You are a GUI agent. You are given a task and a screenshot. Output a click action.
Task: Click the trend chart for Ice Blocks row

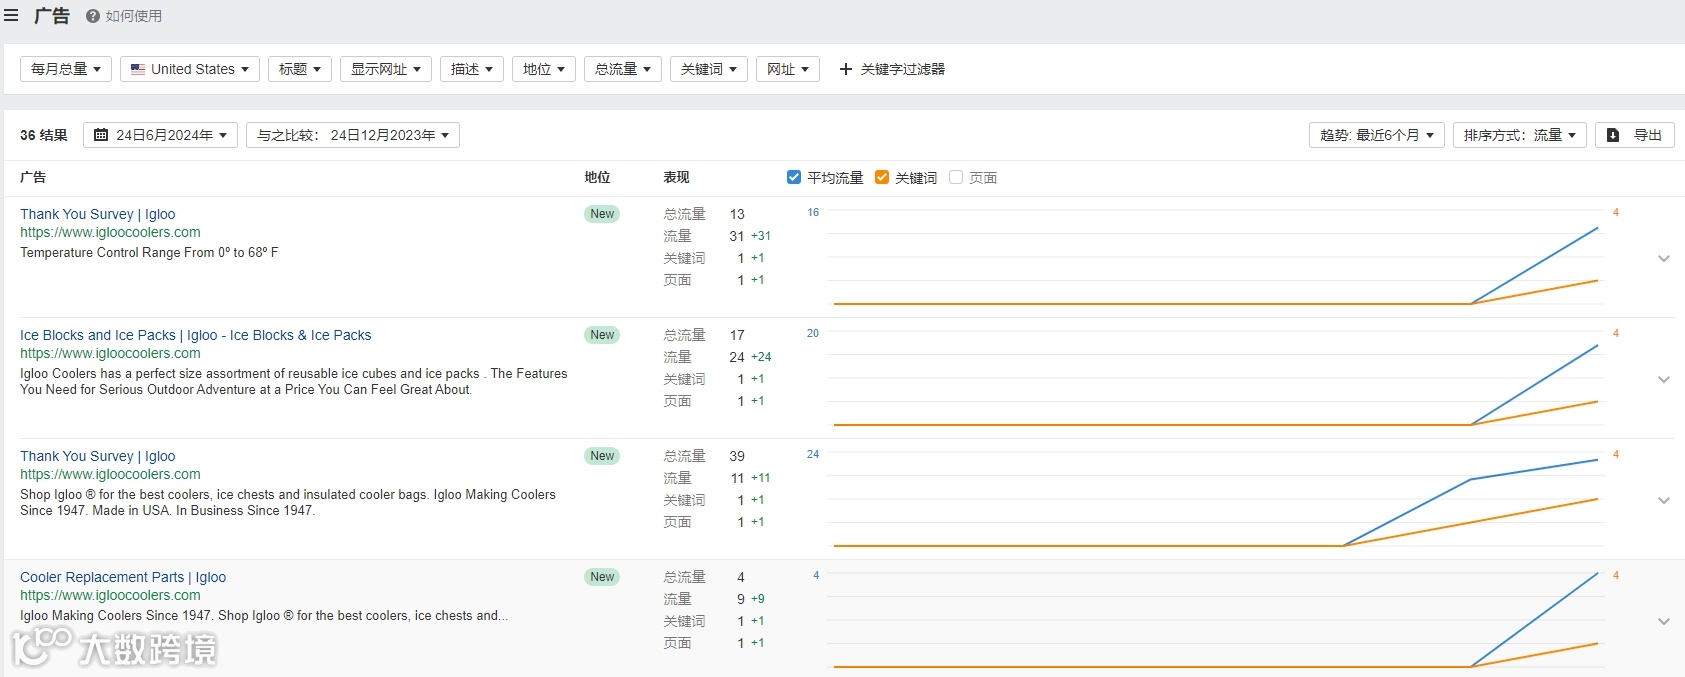pyautogui.click(x=1216, y=380)
